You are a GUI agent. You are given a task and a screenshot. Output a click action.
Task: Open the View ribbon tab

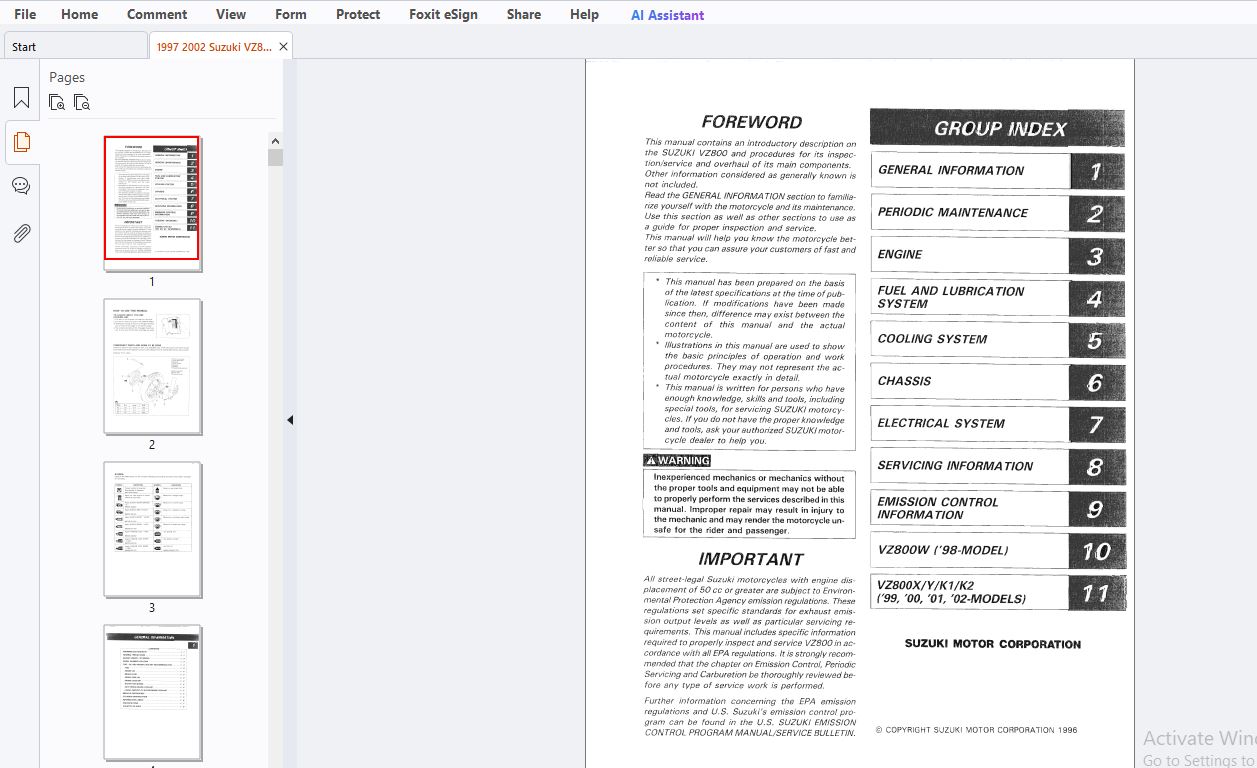pyautogui.click(x=231, y=14)
